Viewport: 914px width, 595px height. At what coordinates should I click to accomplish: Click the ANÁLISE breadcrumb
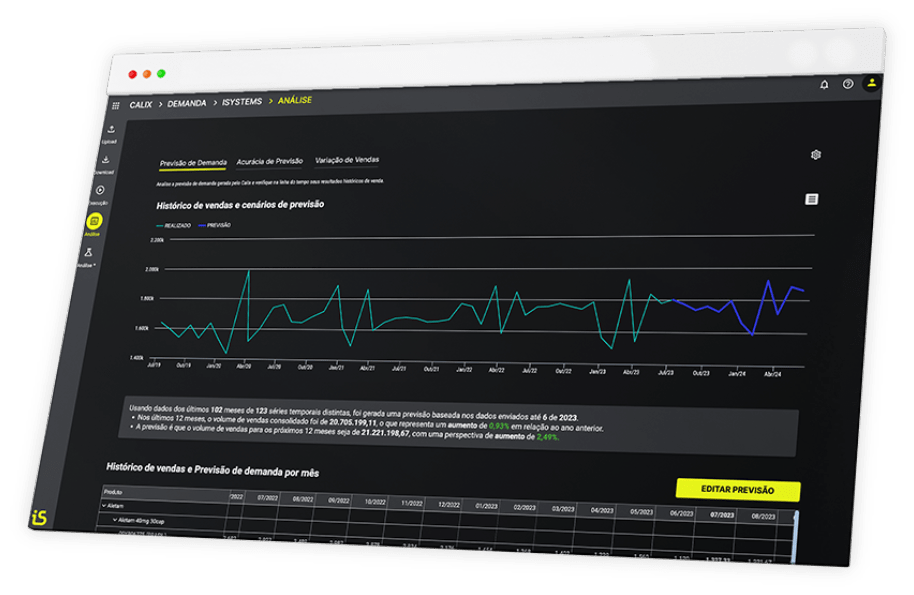pos(295,100)
